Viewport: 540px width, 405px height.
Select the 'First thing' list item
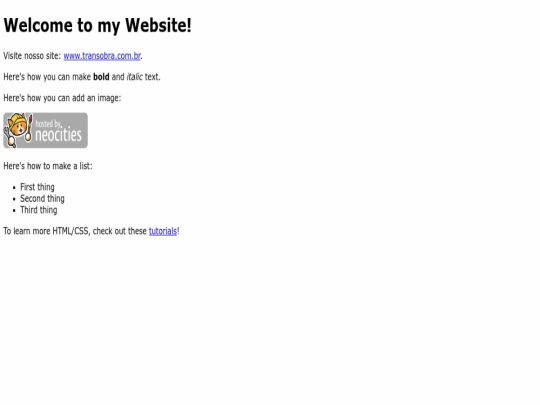[x=37, y=187]
